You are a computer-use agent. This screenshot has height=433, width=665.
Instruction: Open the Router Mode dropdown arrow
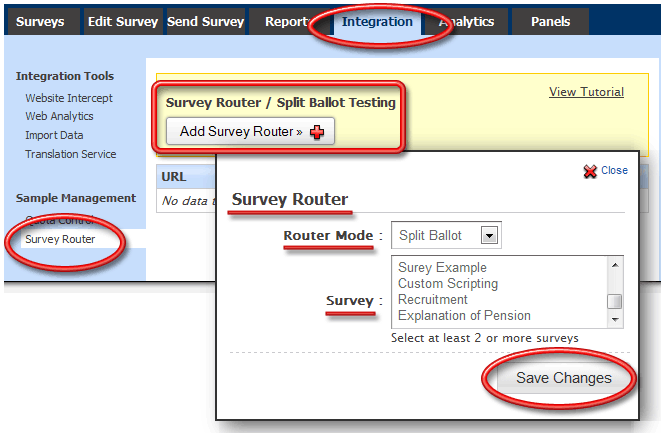[489, 235]
